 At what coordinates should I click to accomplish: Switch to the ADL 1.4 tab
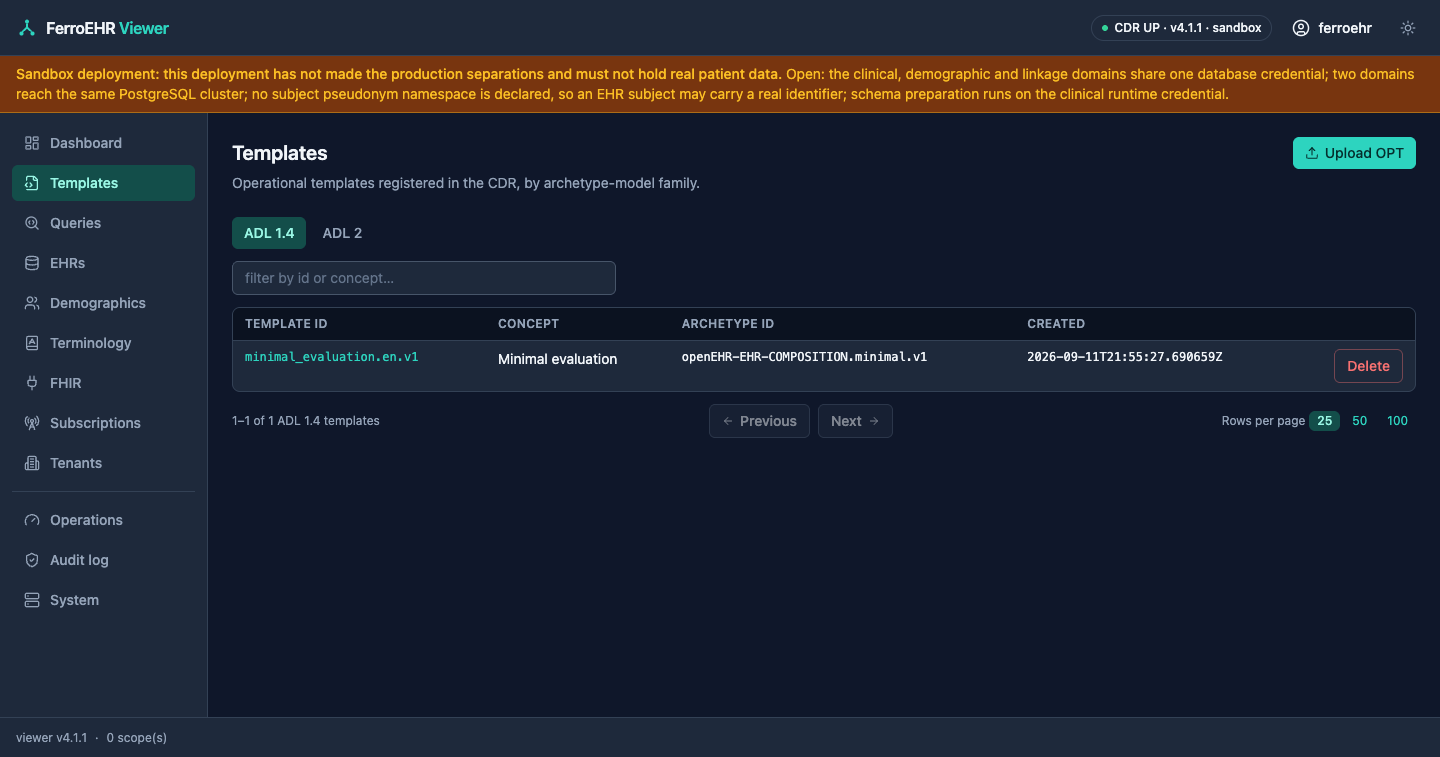pos(269,233)
